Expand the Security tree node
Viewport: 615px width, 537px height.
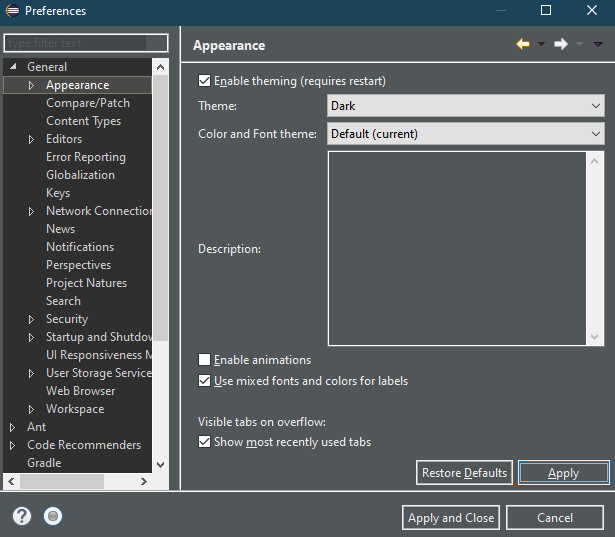coord(32,319)
